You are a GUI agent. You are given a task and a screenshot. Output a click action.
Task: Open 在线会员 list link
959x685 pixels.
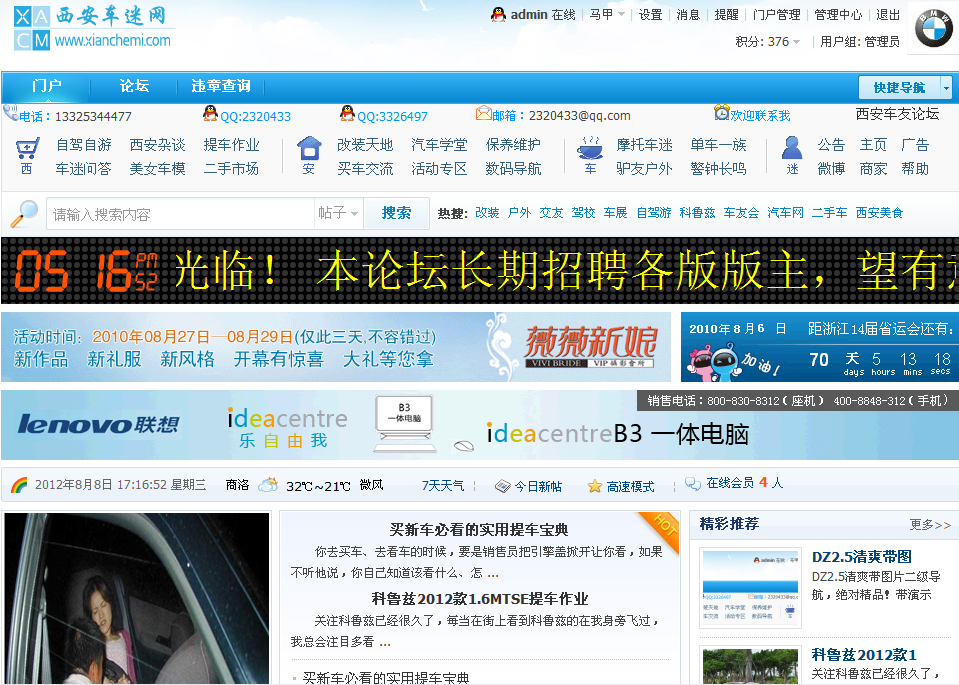pos(730,483)
